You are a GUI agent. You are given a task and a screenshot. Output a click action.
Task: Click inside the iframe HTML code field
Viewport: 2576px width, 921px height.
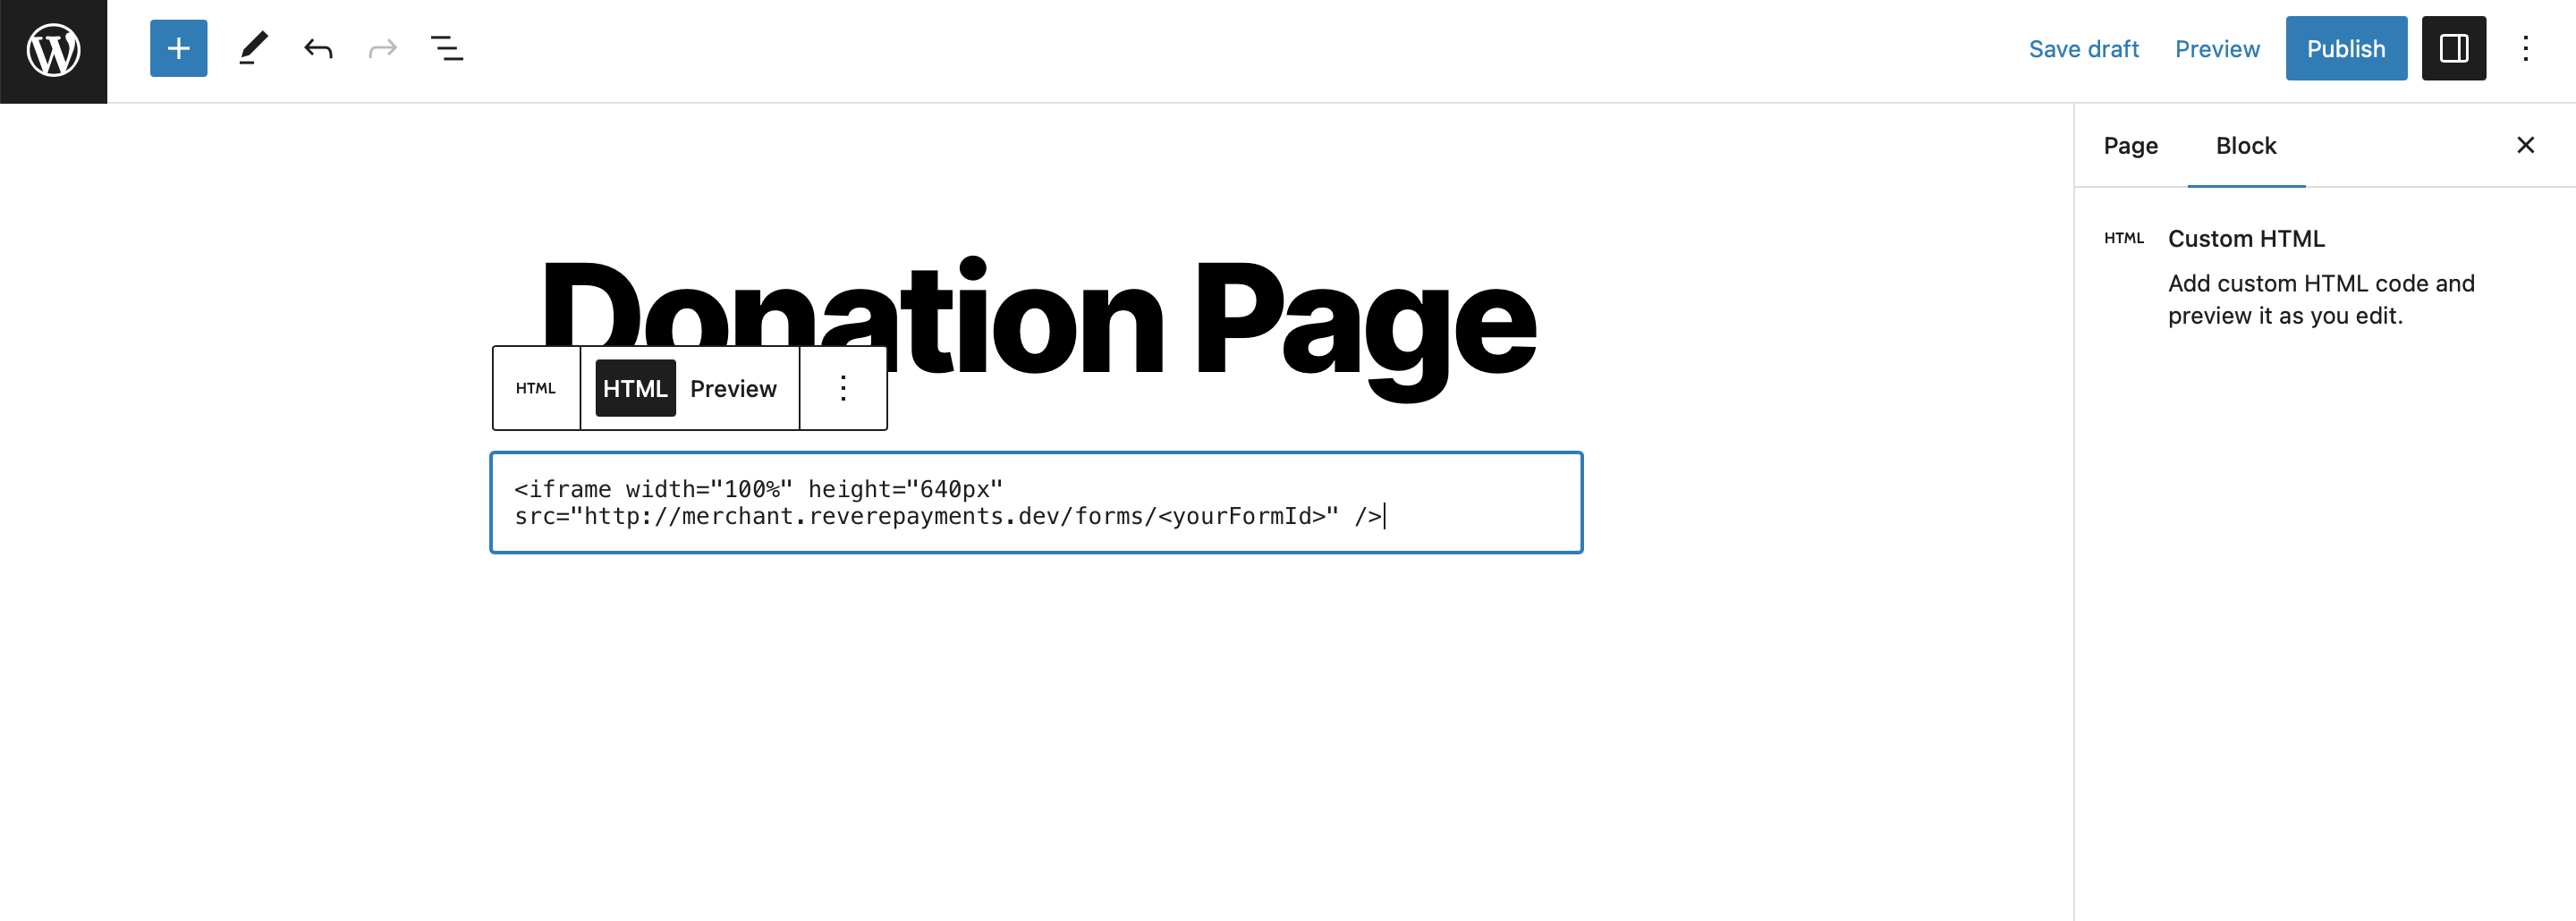pos(1036,502)
